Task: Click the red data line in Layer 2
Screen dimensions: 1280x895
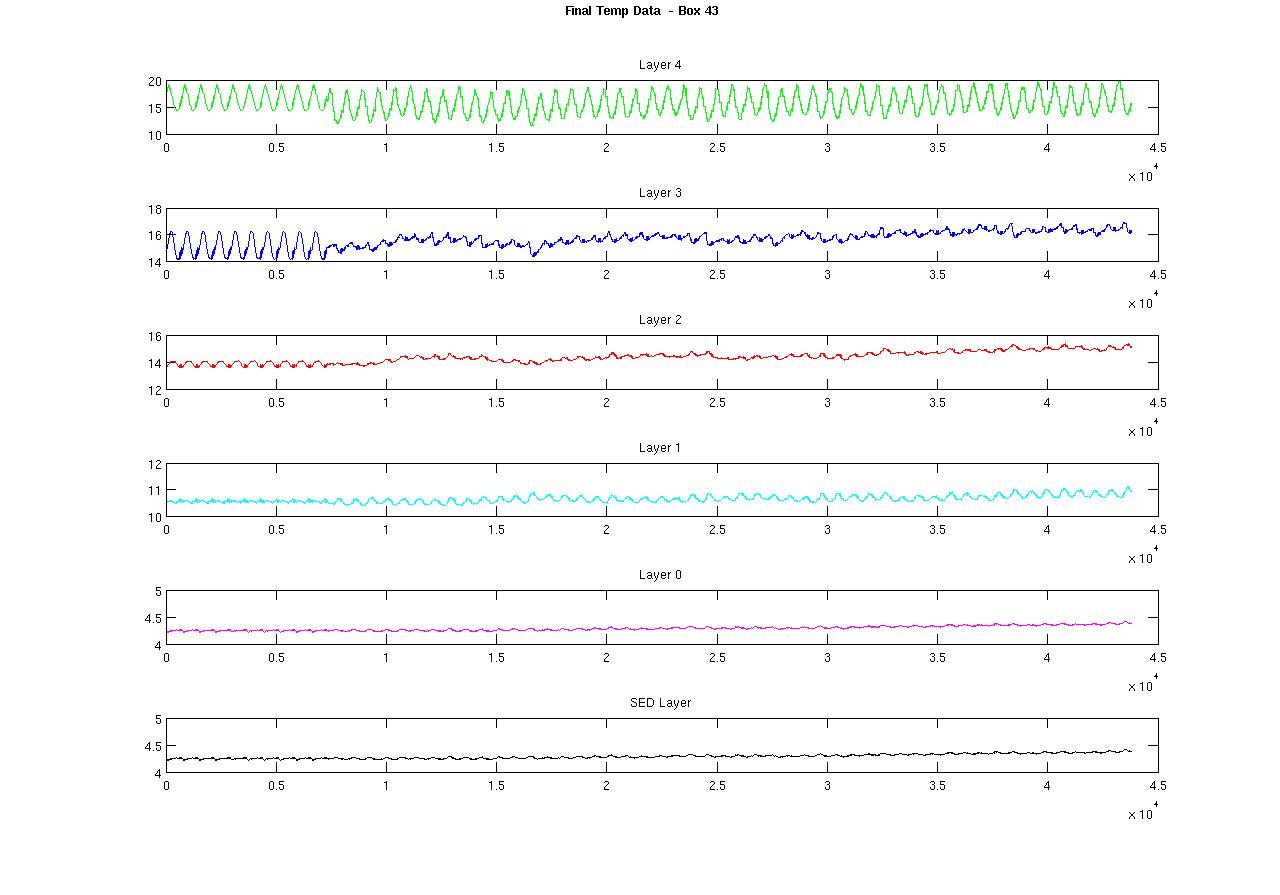Action: point(640,355)
